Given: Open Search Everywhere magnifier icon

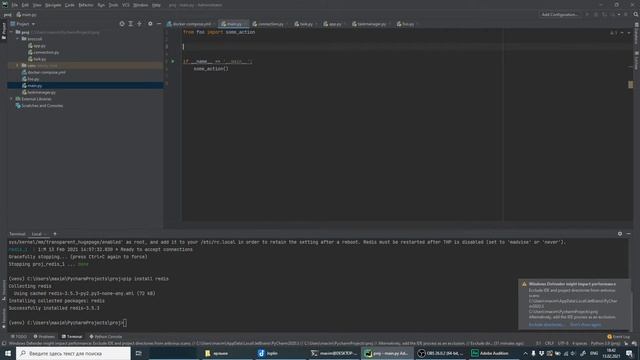Looking at the screenshot, I should (x=636, y=14).
